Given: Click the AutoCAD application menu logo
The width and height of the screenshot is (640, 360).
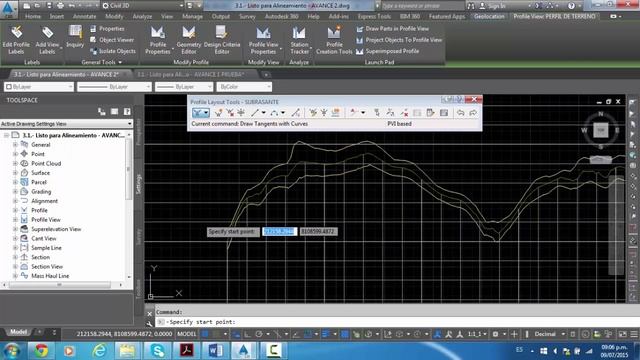Looking at the screenshot, I should tap(9, 9).
